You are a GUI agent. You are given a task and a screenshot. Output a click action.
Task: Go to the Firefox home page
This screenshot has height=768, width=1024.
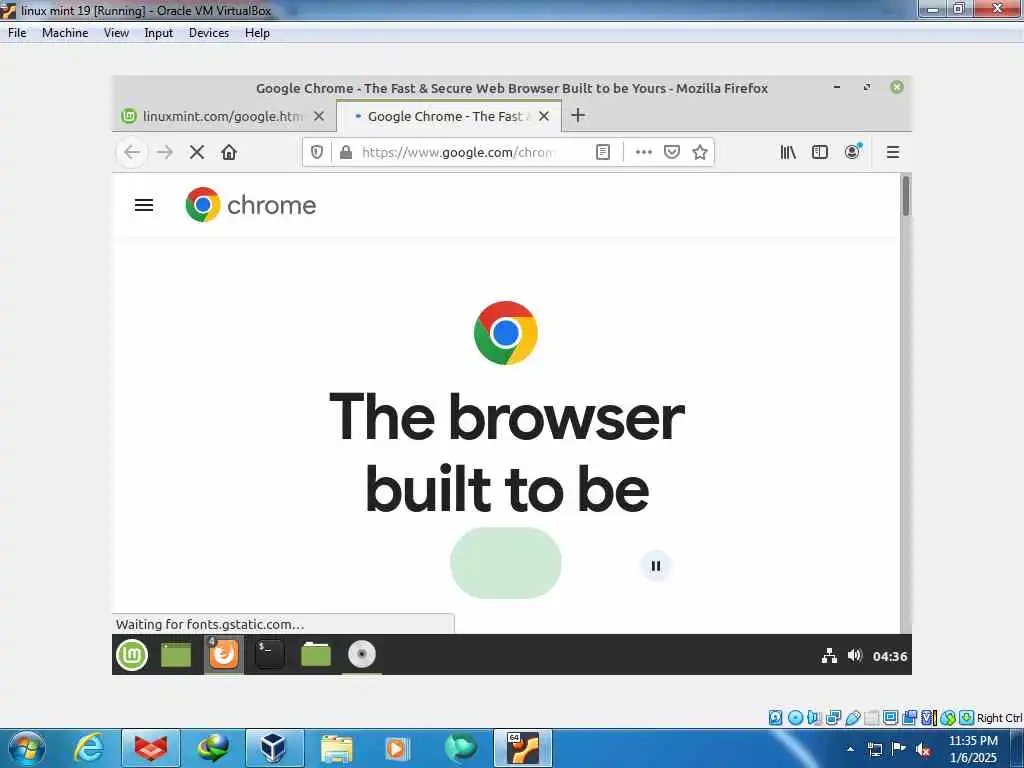(229, 152)
